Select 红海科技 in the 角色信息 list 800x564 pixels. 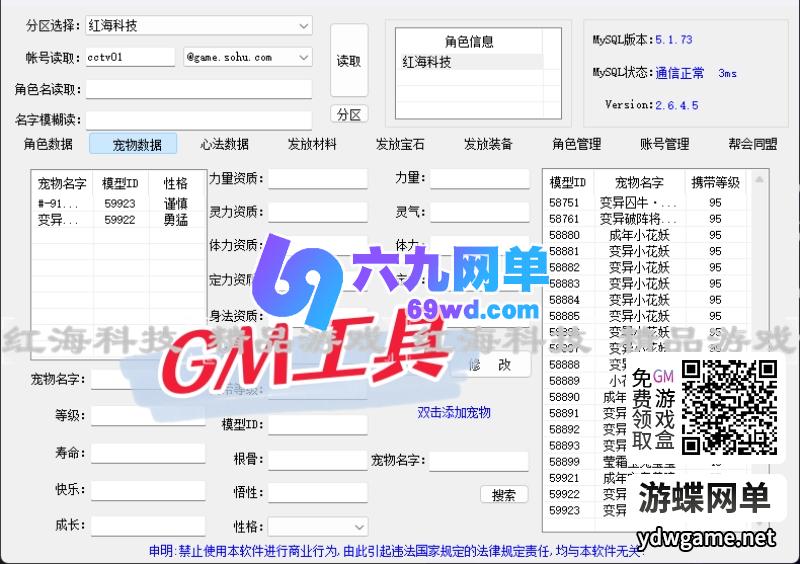469,62
